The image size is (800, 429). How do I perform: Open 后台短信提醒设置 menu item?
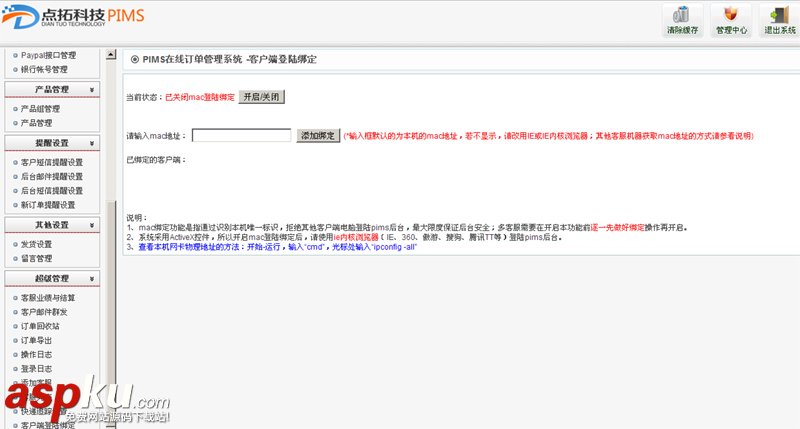pyautogui.click(x=52, y=191)
